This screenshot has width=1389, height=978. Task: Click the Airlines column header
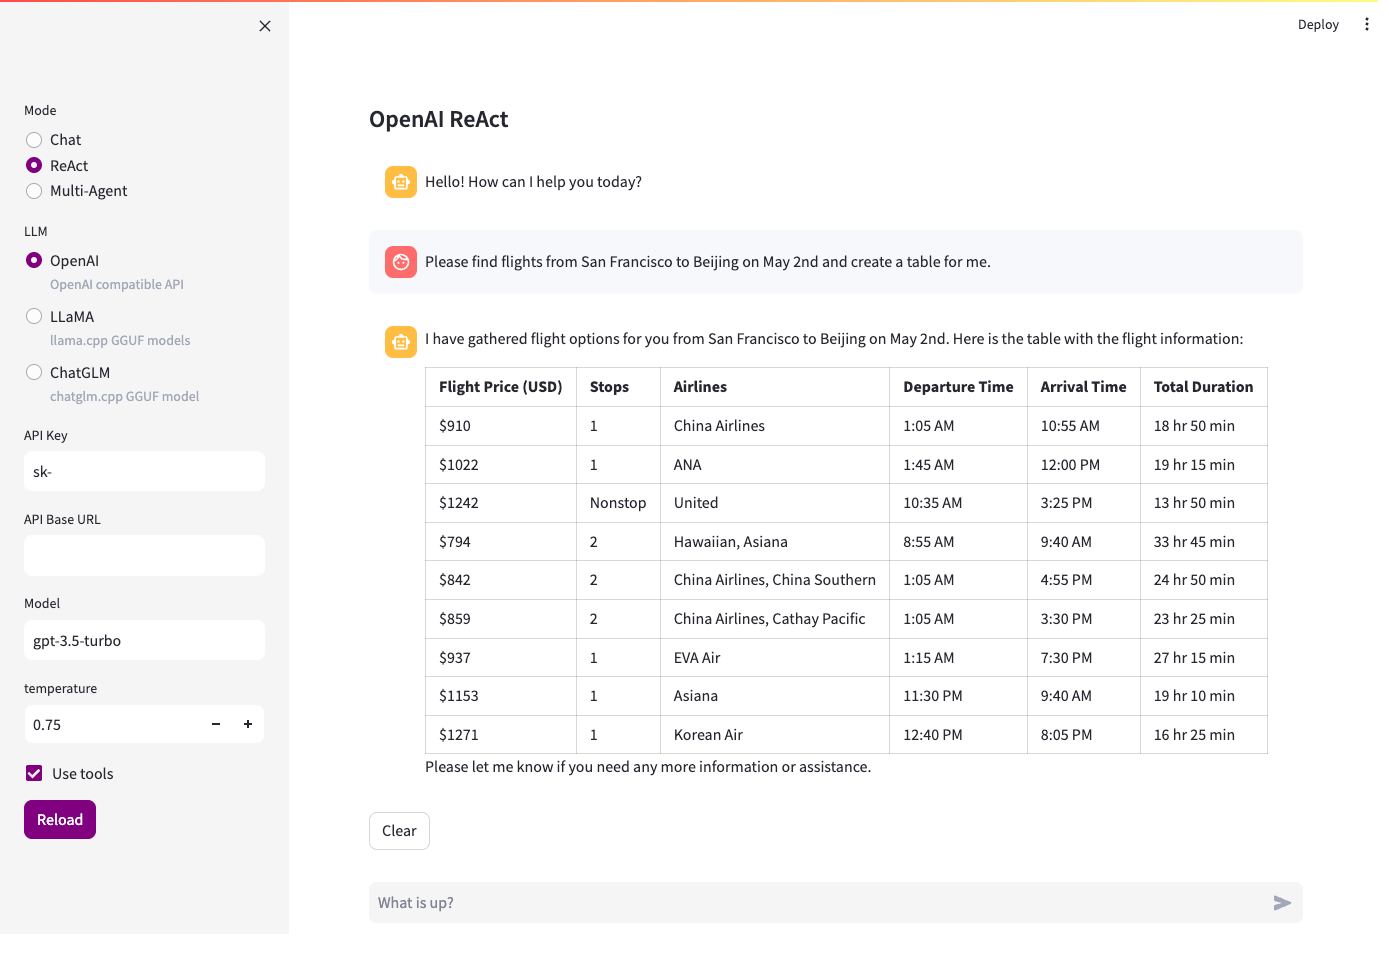click(x=775, y=387)
